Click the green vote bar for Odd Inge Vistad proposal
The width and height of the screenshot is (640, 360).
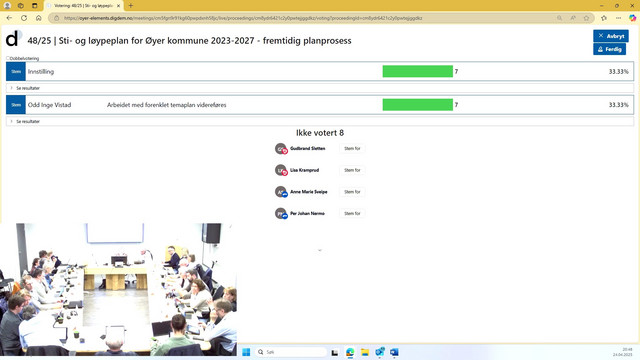(418, 105)
